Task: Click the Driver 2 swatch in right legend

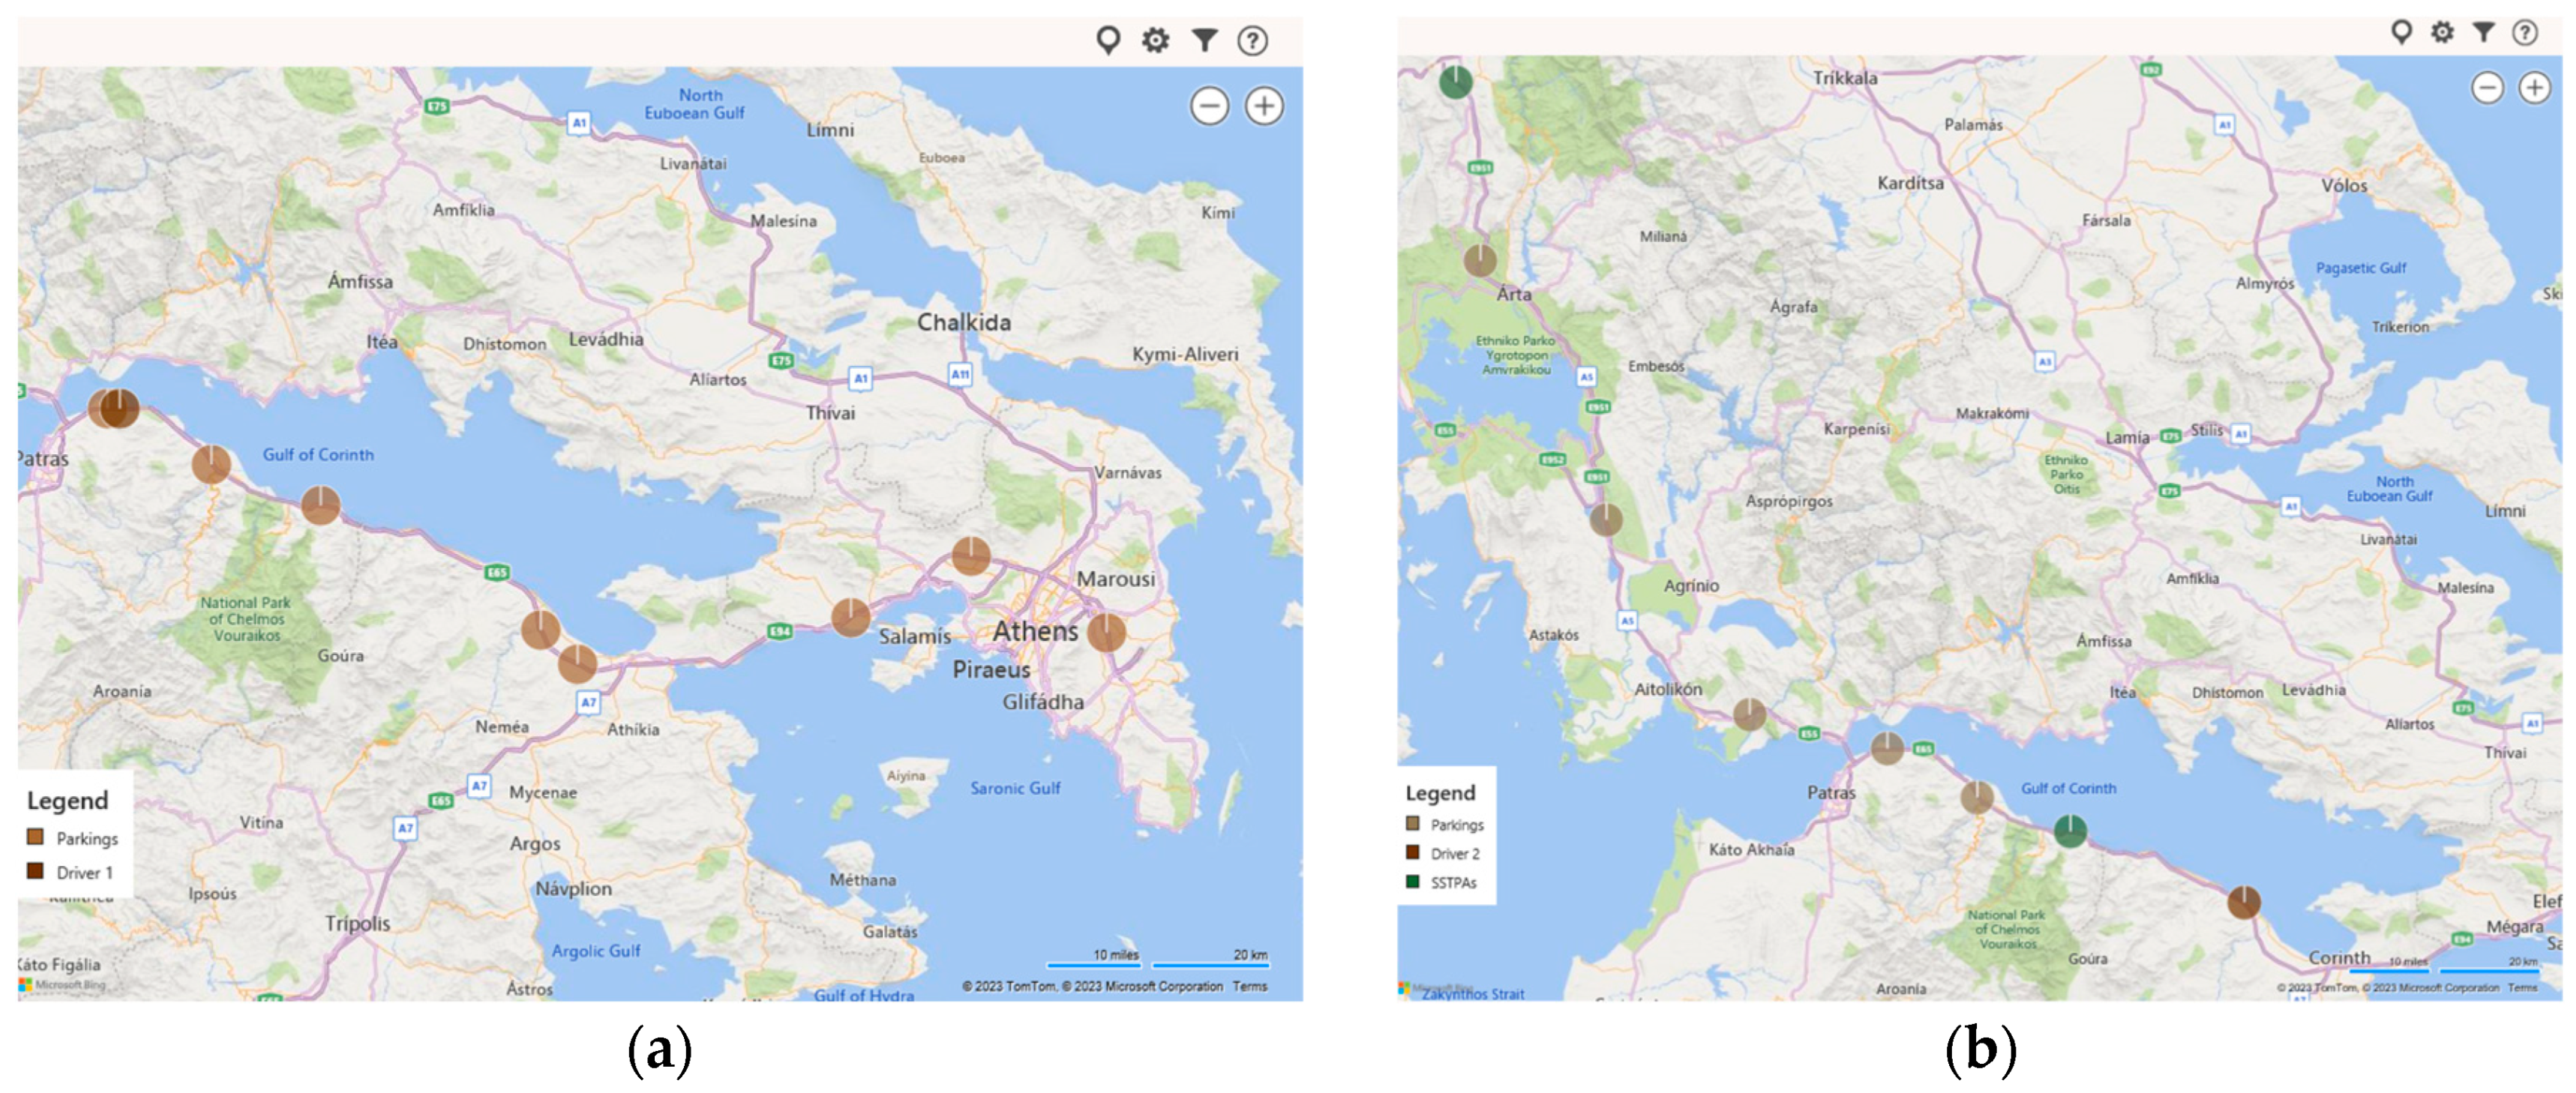Action: [x=1412, y=852]
